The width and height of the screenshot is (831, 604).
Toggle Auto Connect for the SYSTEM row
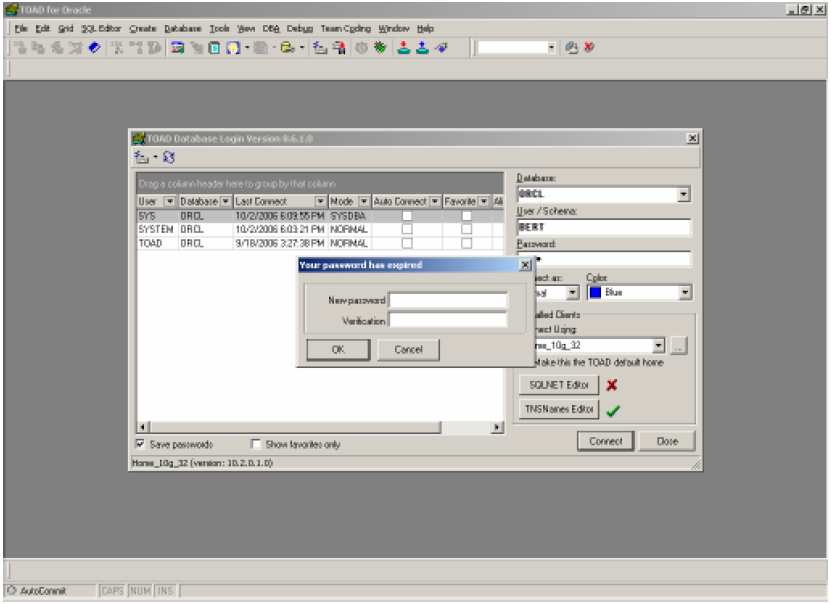pyautogui.click(x=407, y=229)
